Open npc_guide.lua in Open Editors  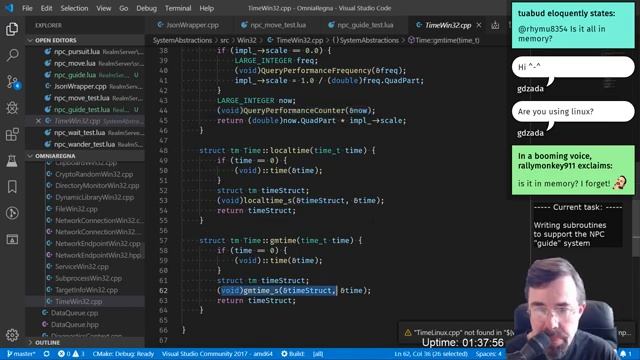pos(85,75)
